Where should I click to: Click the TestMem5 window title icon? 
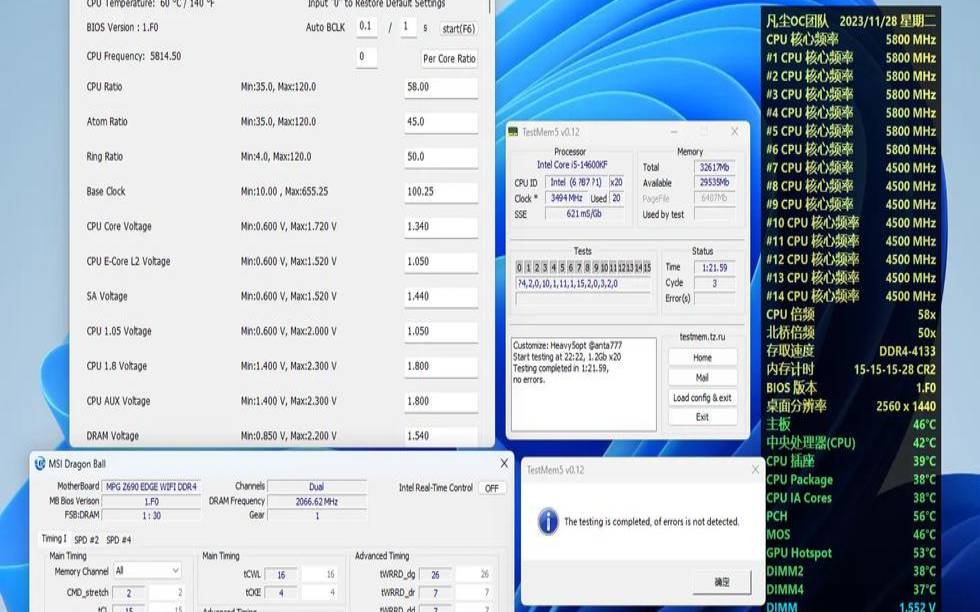pyautogui.click(x=512, y=131)
